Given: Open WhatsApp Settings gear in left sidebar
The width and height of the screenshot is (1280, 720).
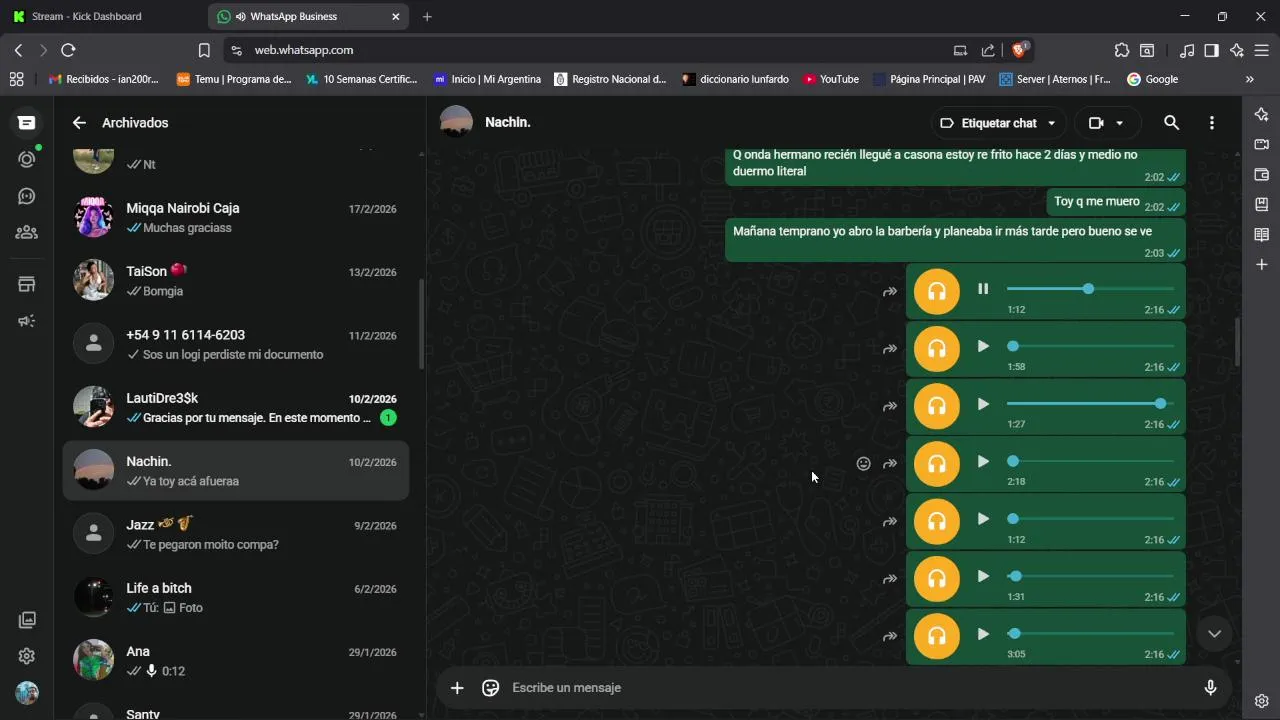Looking at the screenshot, I should pyautogui.click(x=27, y=656).
